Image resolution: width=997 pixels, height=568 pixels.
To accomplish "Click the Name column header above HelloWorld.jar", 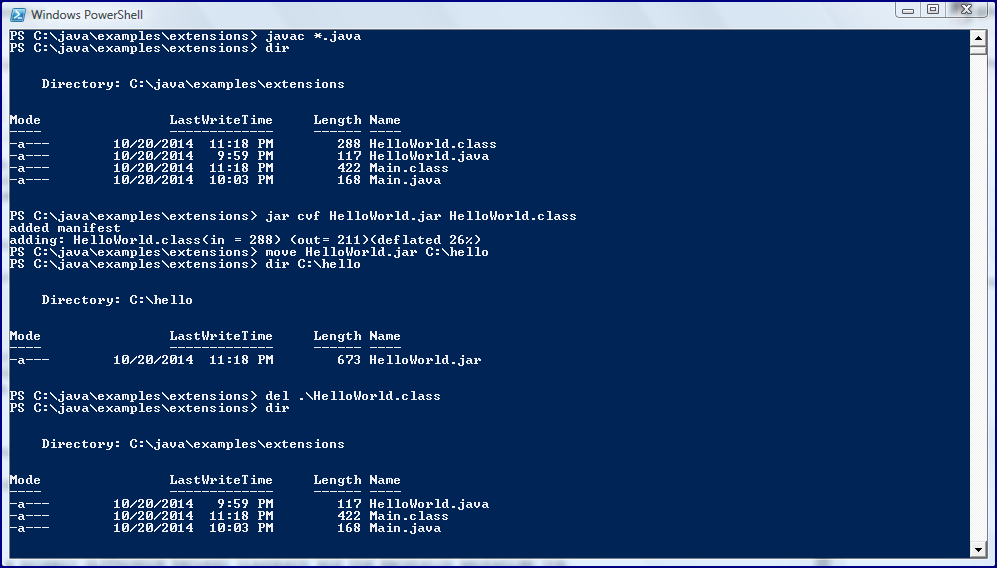I will click(385, 336).
